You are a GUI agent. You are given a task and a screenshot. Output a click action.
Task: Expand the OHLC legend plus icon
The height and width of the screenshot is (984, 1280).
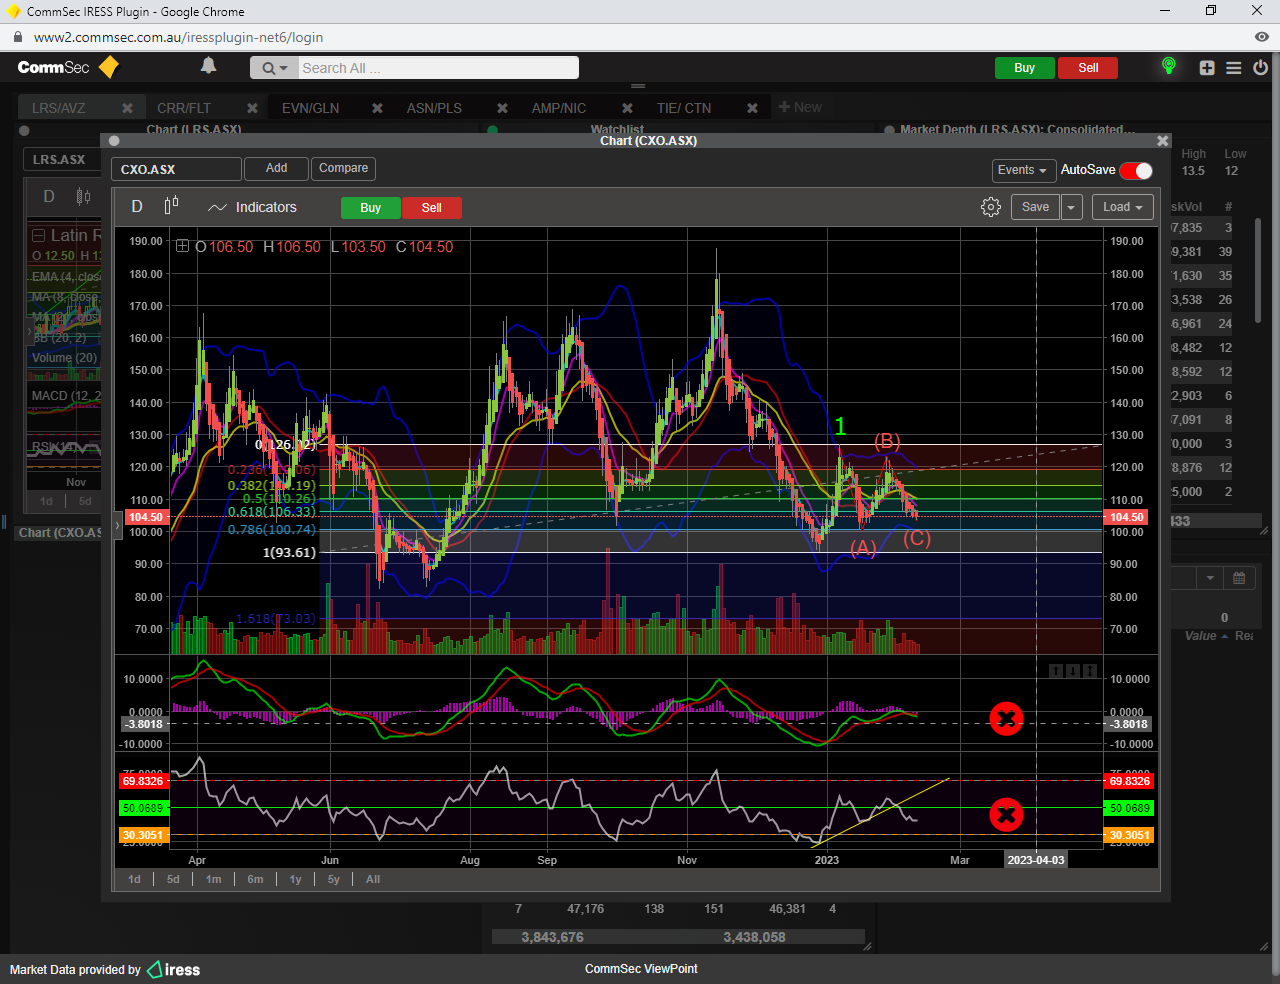point(182,246)
